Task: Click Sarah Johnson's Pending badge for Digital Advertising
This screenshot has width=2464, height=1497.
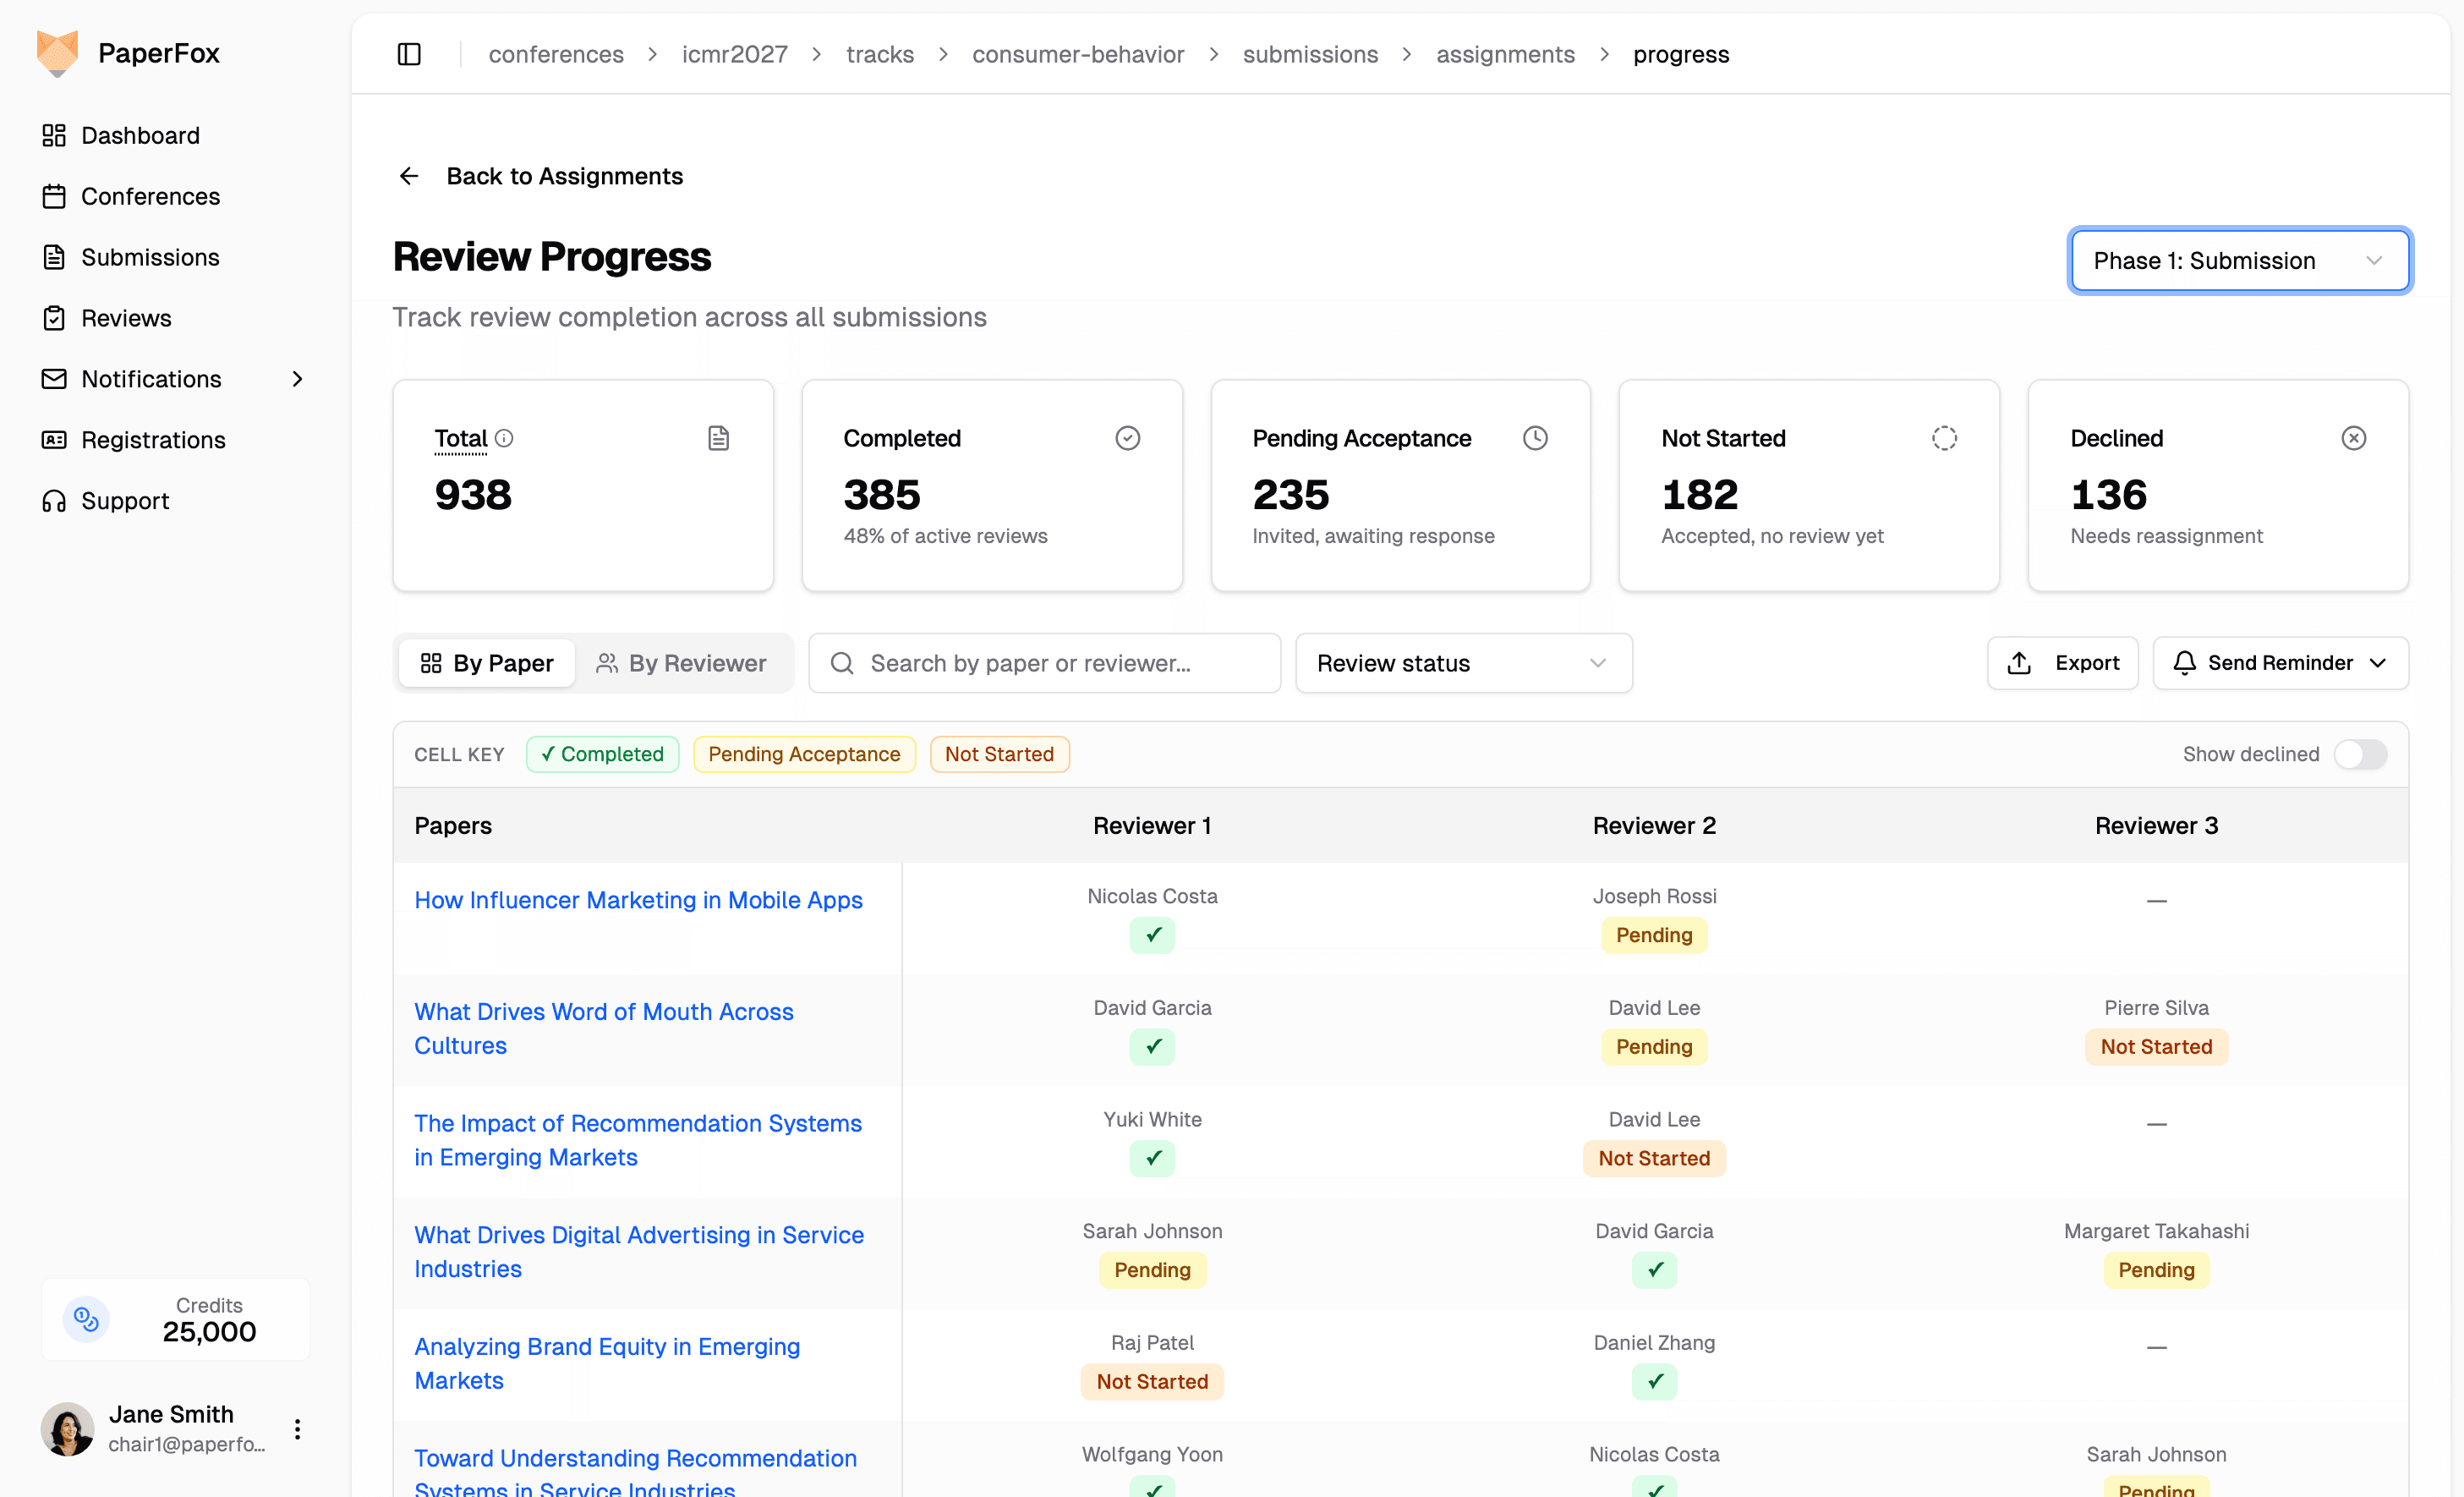Action: click(1152, 1270)
